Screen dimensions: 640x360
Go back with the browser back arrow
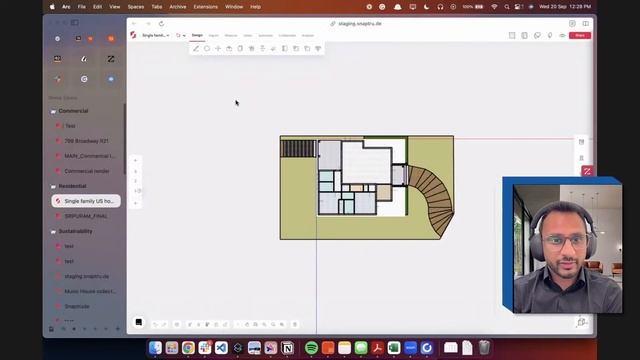134,24
